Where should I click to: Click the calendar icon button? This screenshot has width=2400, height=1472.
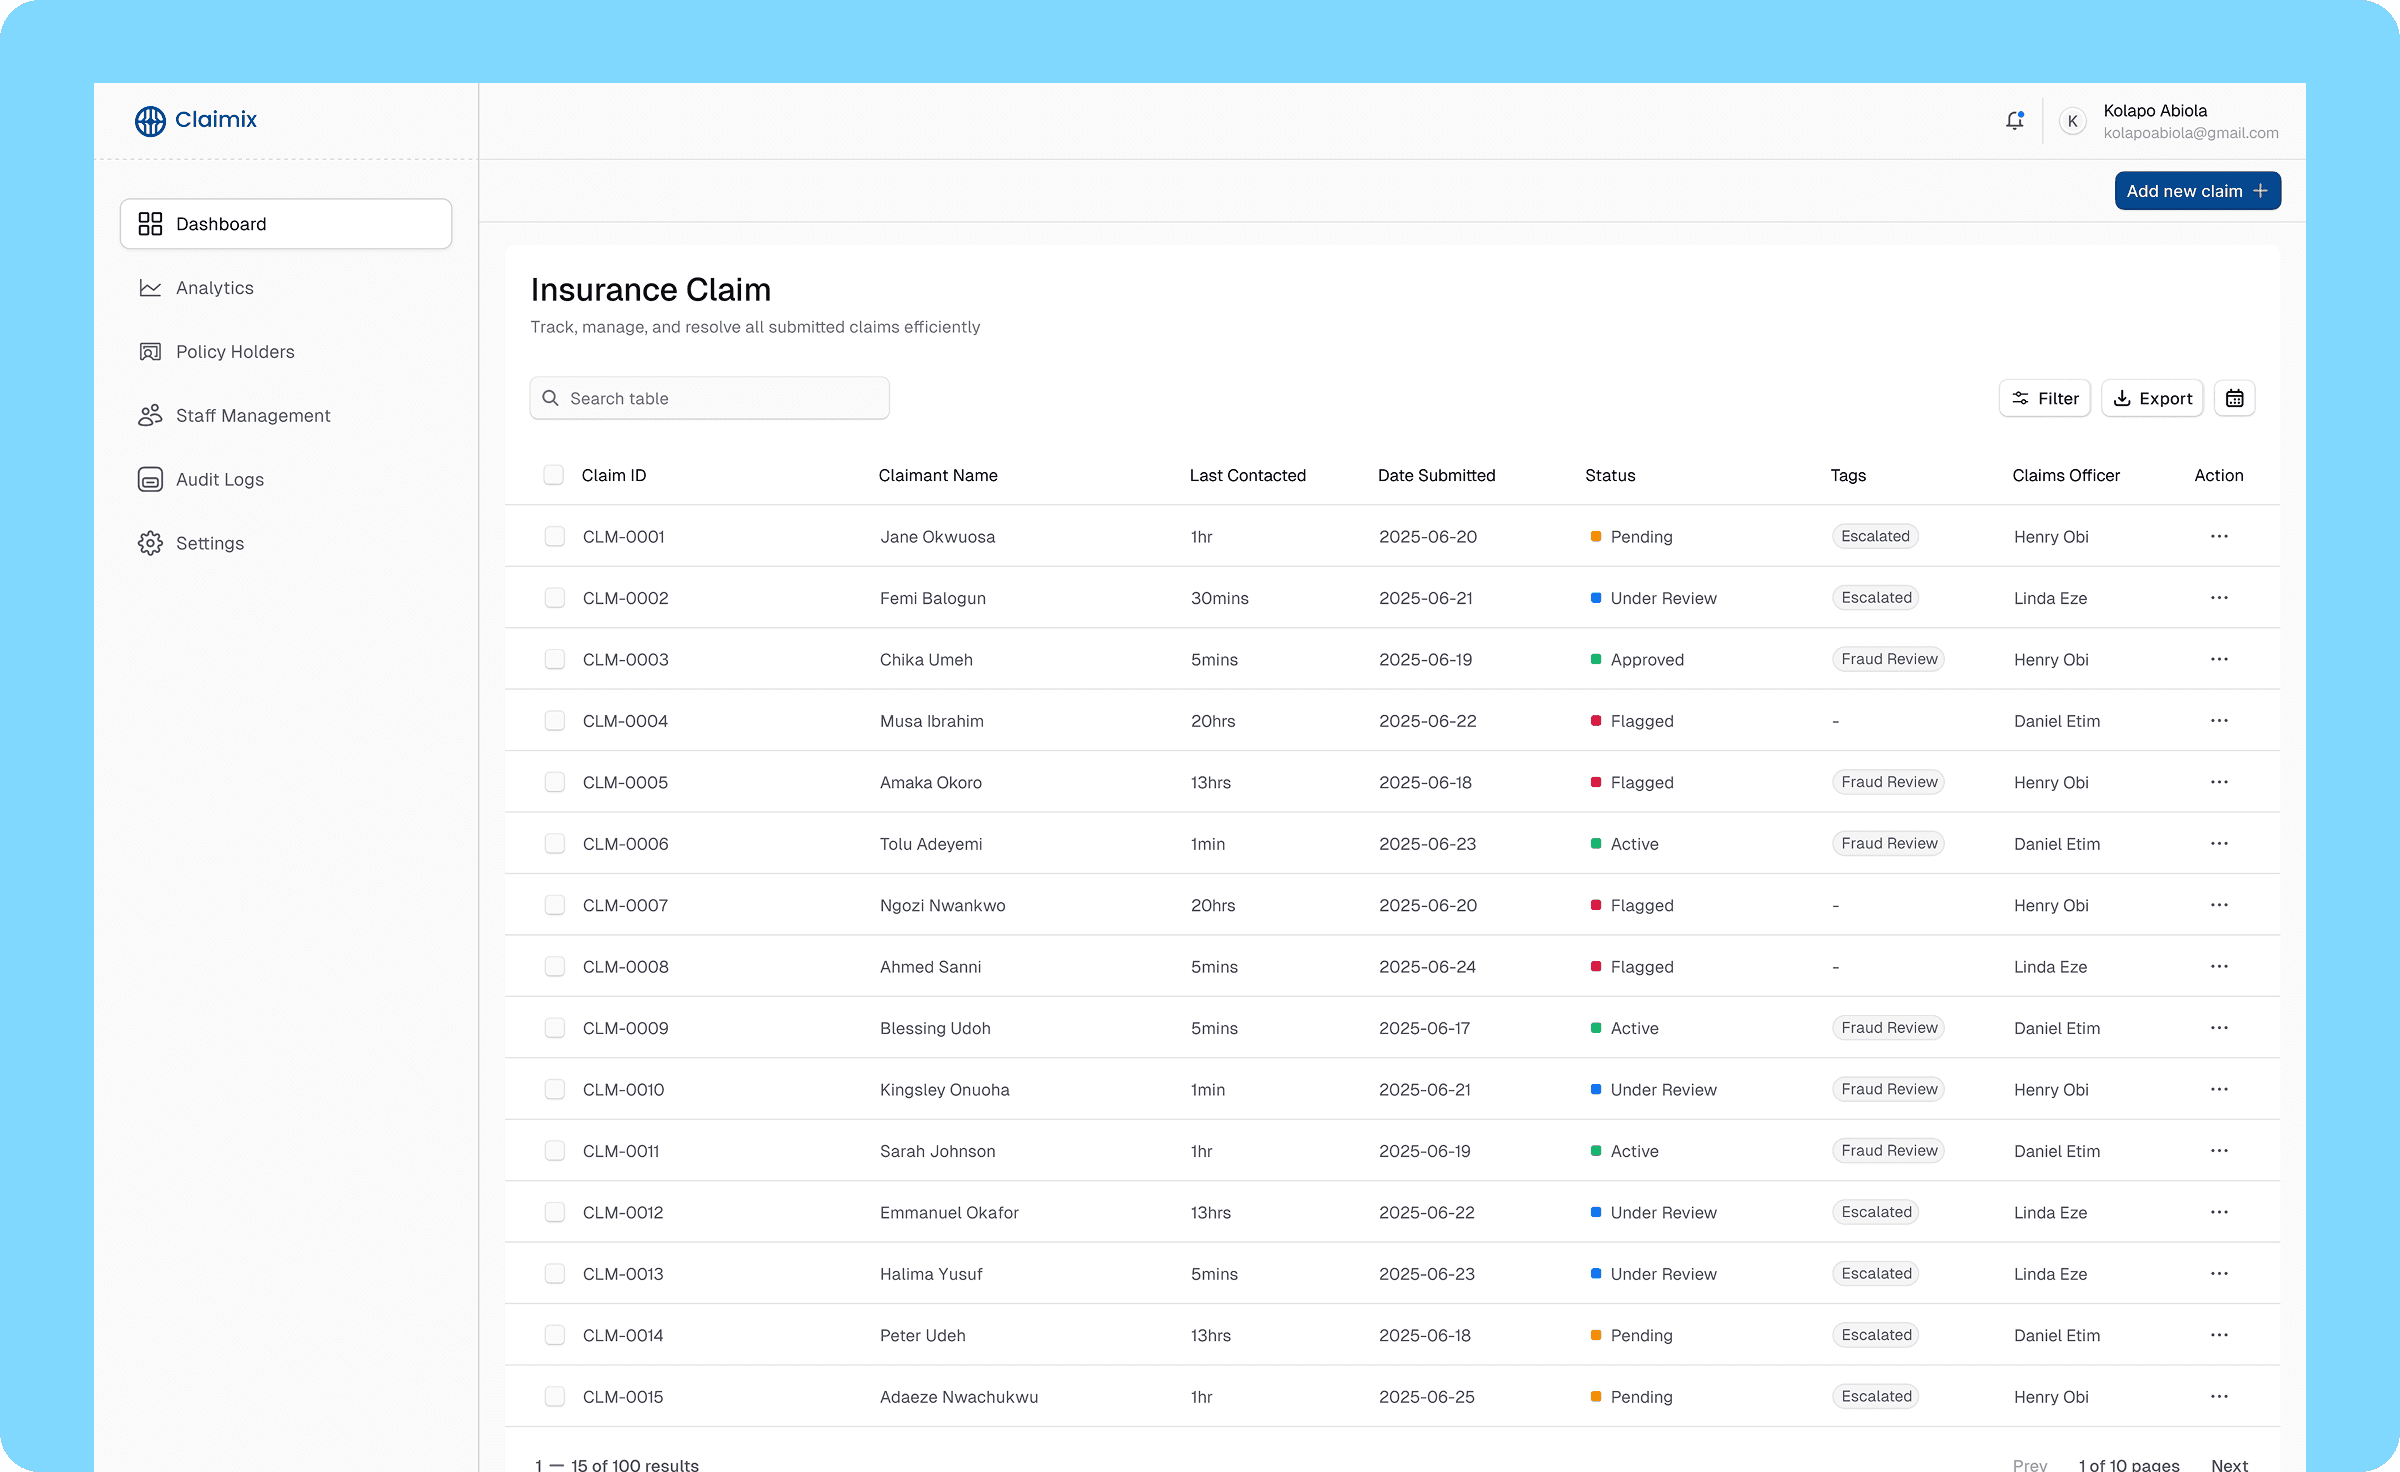[2234, 398]
